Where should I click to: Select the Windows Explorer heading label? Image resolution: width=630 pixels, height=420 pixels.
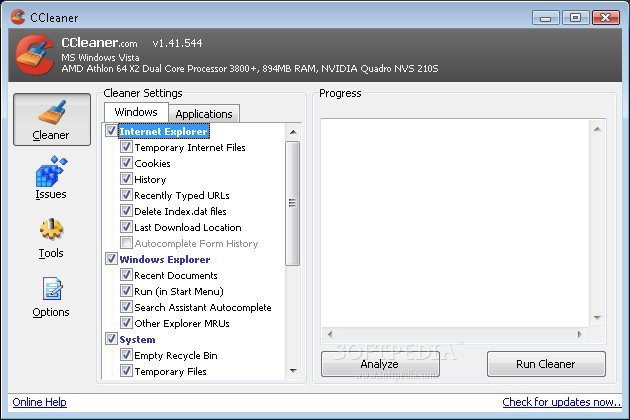click(x=165, y=260)
